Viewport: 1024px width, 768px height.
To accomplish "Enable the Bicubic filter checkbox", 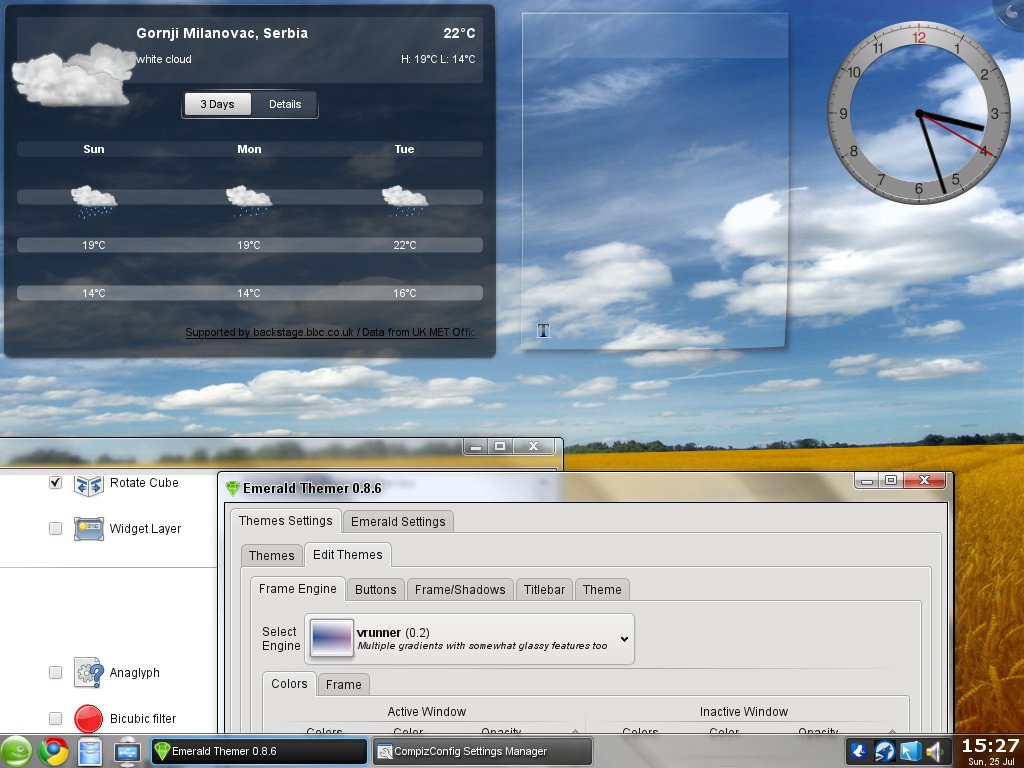I will [x=56, y=718].
